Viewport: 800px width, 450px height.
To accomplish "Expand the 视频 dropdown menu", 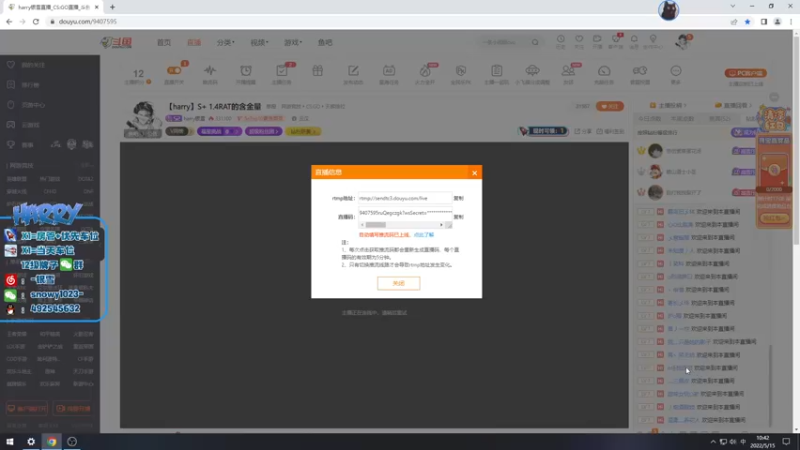I will [259, 42].
